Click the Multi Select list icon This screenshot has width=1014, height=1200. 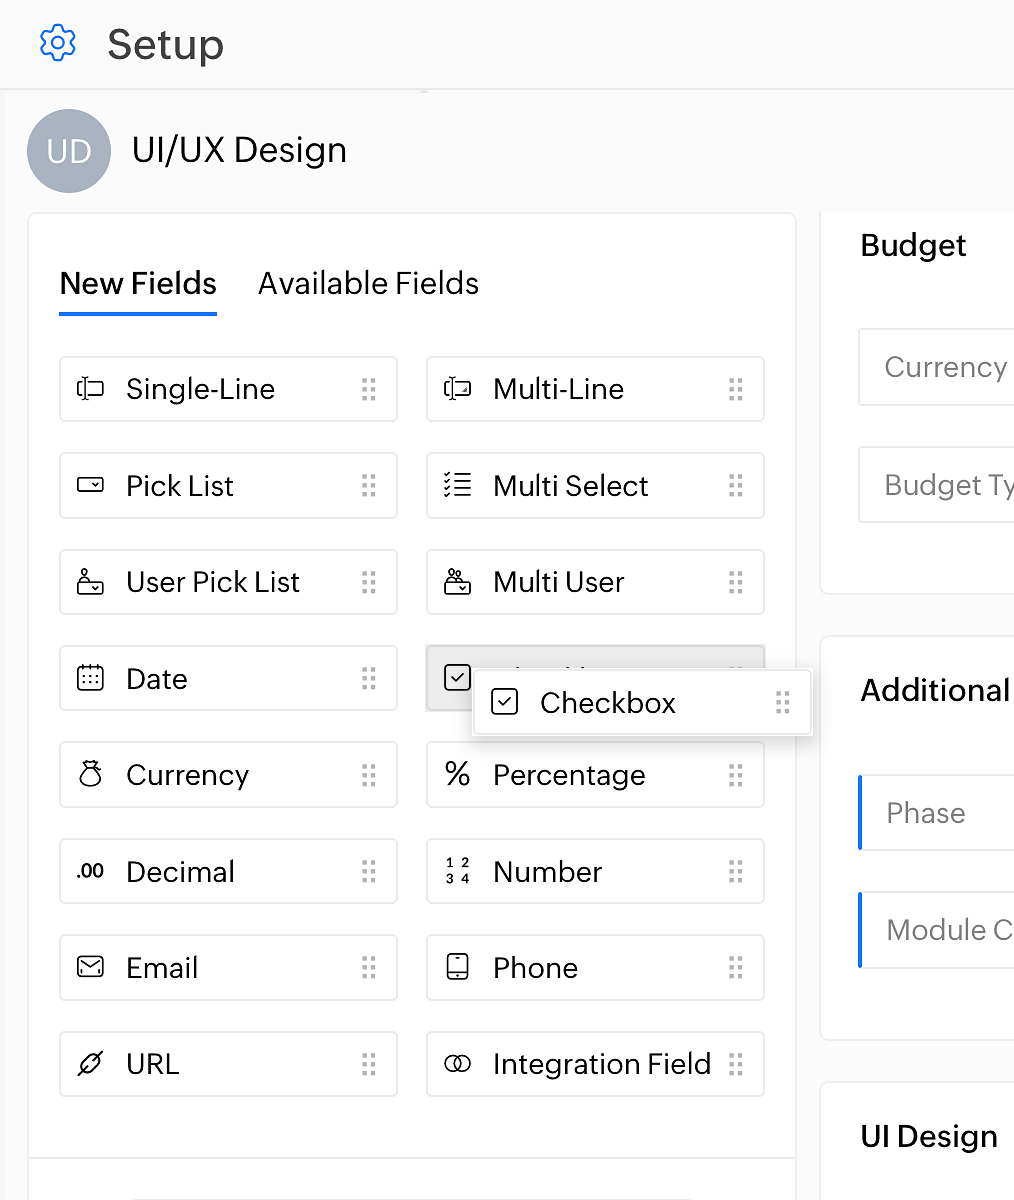tap(457, 486)
